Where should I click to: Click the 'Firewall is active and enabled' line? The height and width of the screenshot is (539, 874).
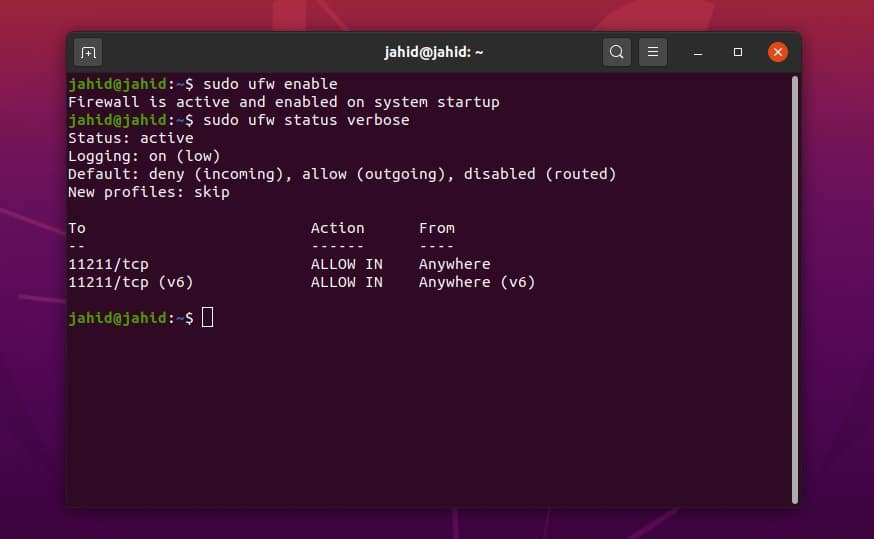tap(284, 102)
